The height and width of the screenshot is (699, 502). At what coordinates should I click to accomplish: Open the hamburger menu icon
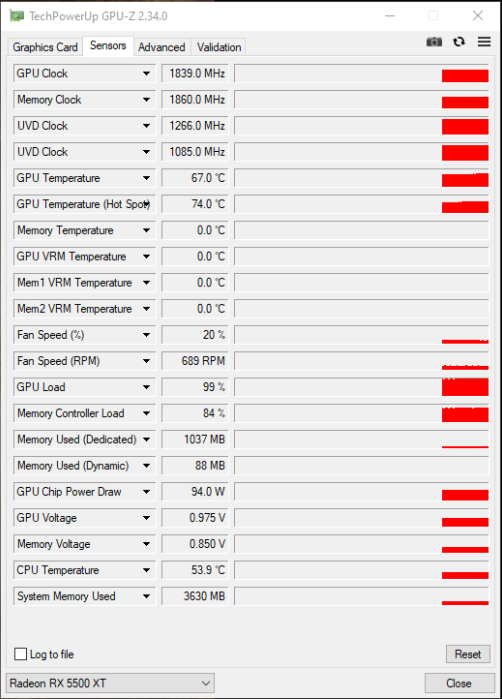[484, 42]
